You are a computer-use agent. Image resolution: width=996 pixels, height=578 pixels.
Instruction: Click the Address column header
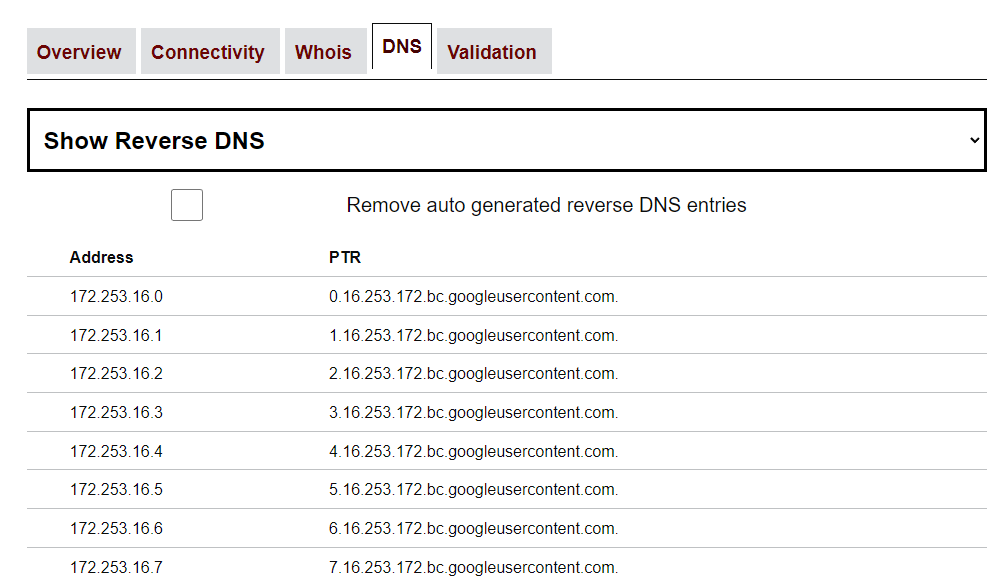[x=101, y=257]
